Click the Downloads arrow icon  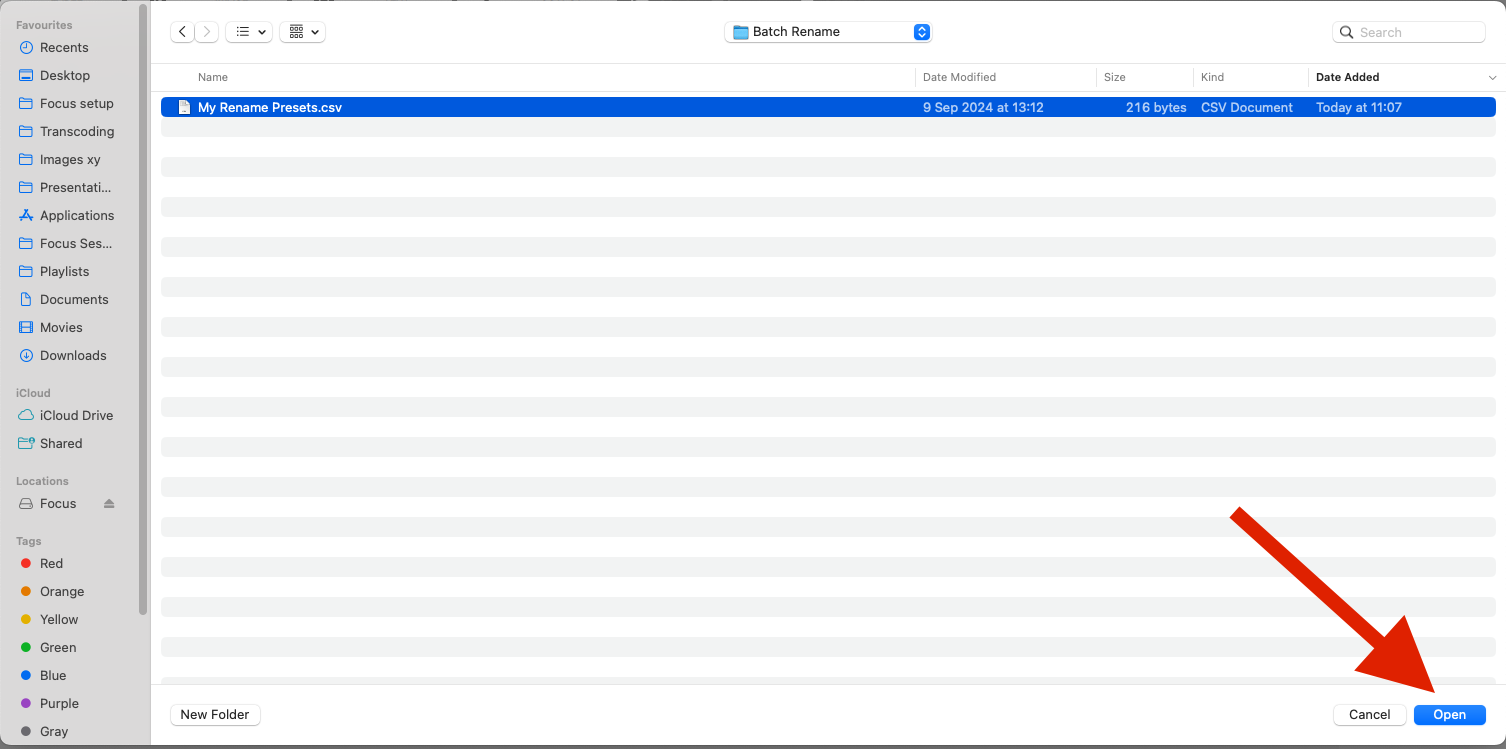click(x=26, y=355)
